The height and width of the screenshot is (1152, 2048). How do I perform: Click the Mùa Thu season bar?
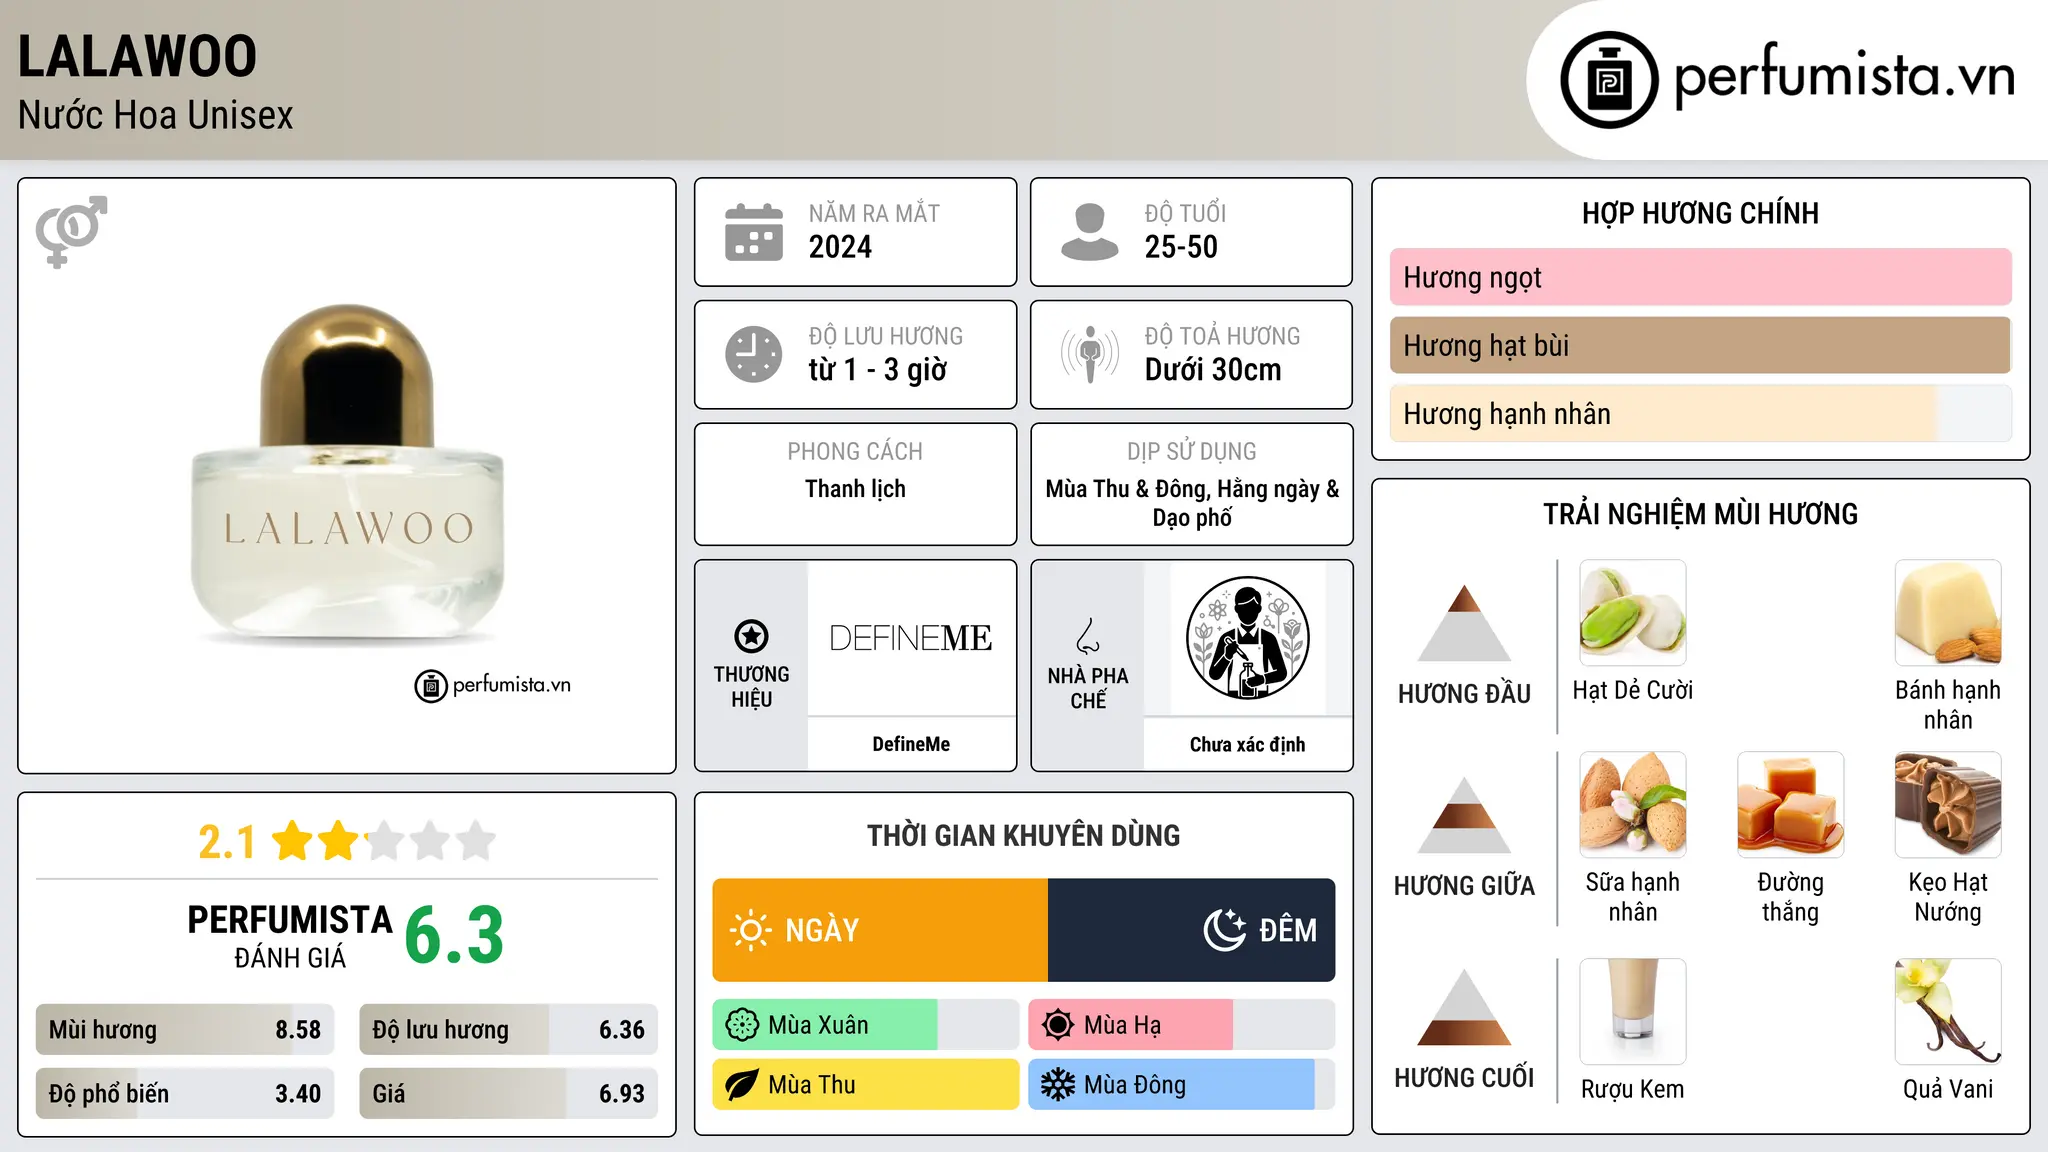click(x=865, y=1085)
